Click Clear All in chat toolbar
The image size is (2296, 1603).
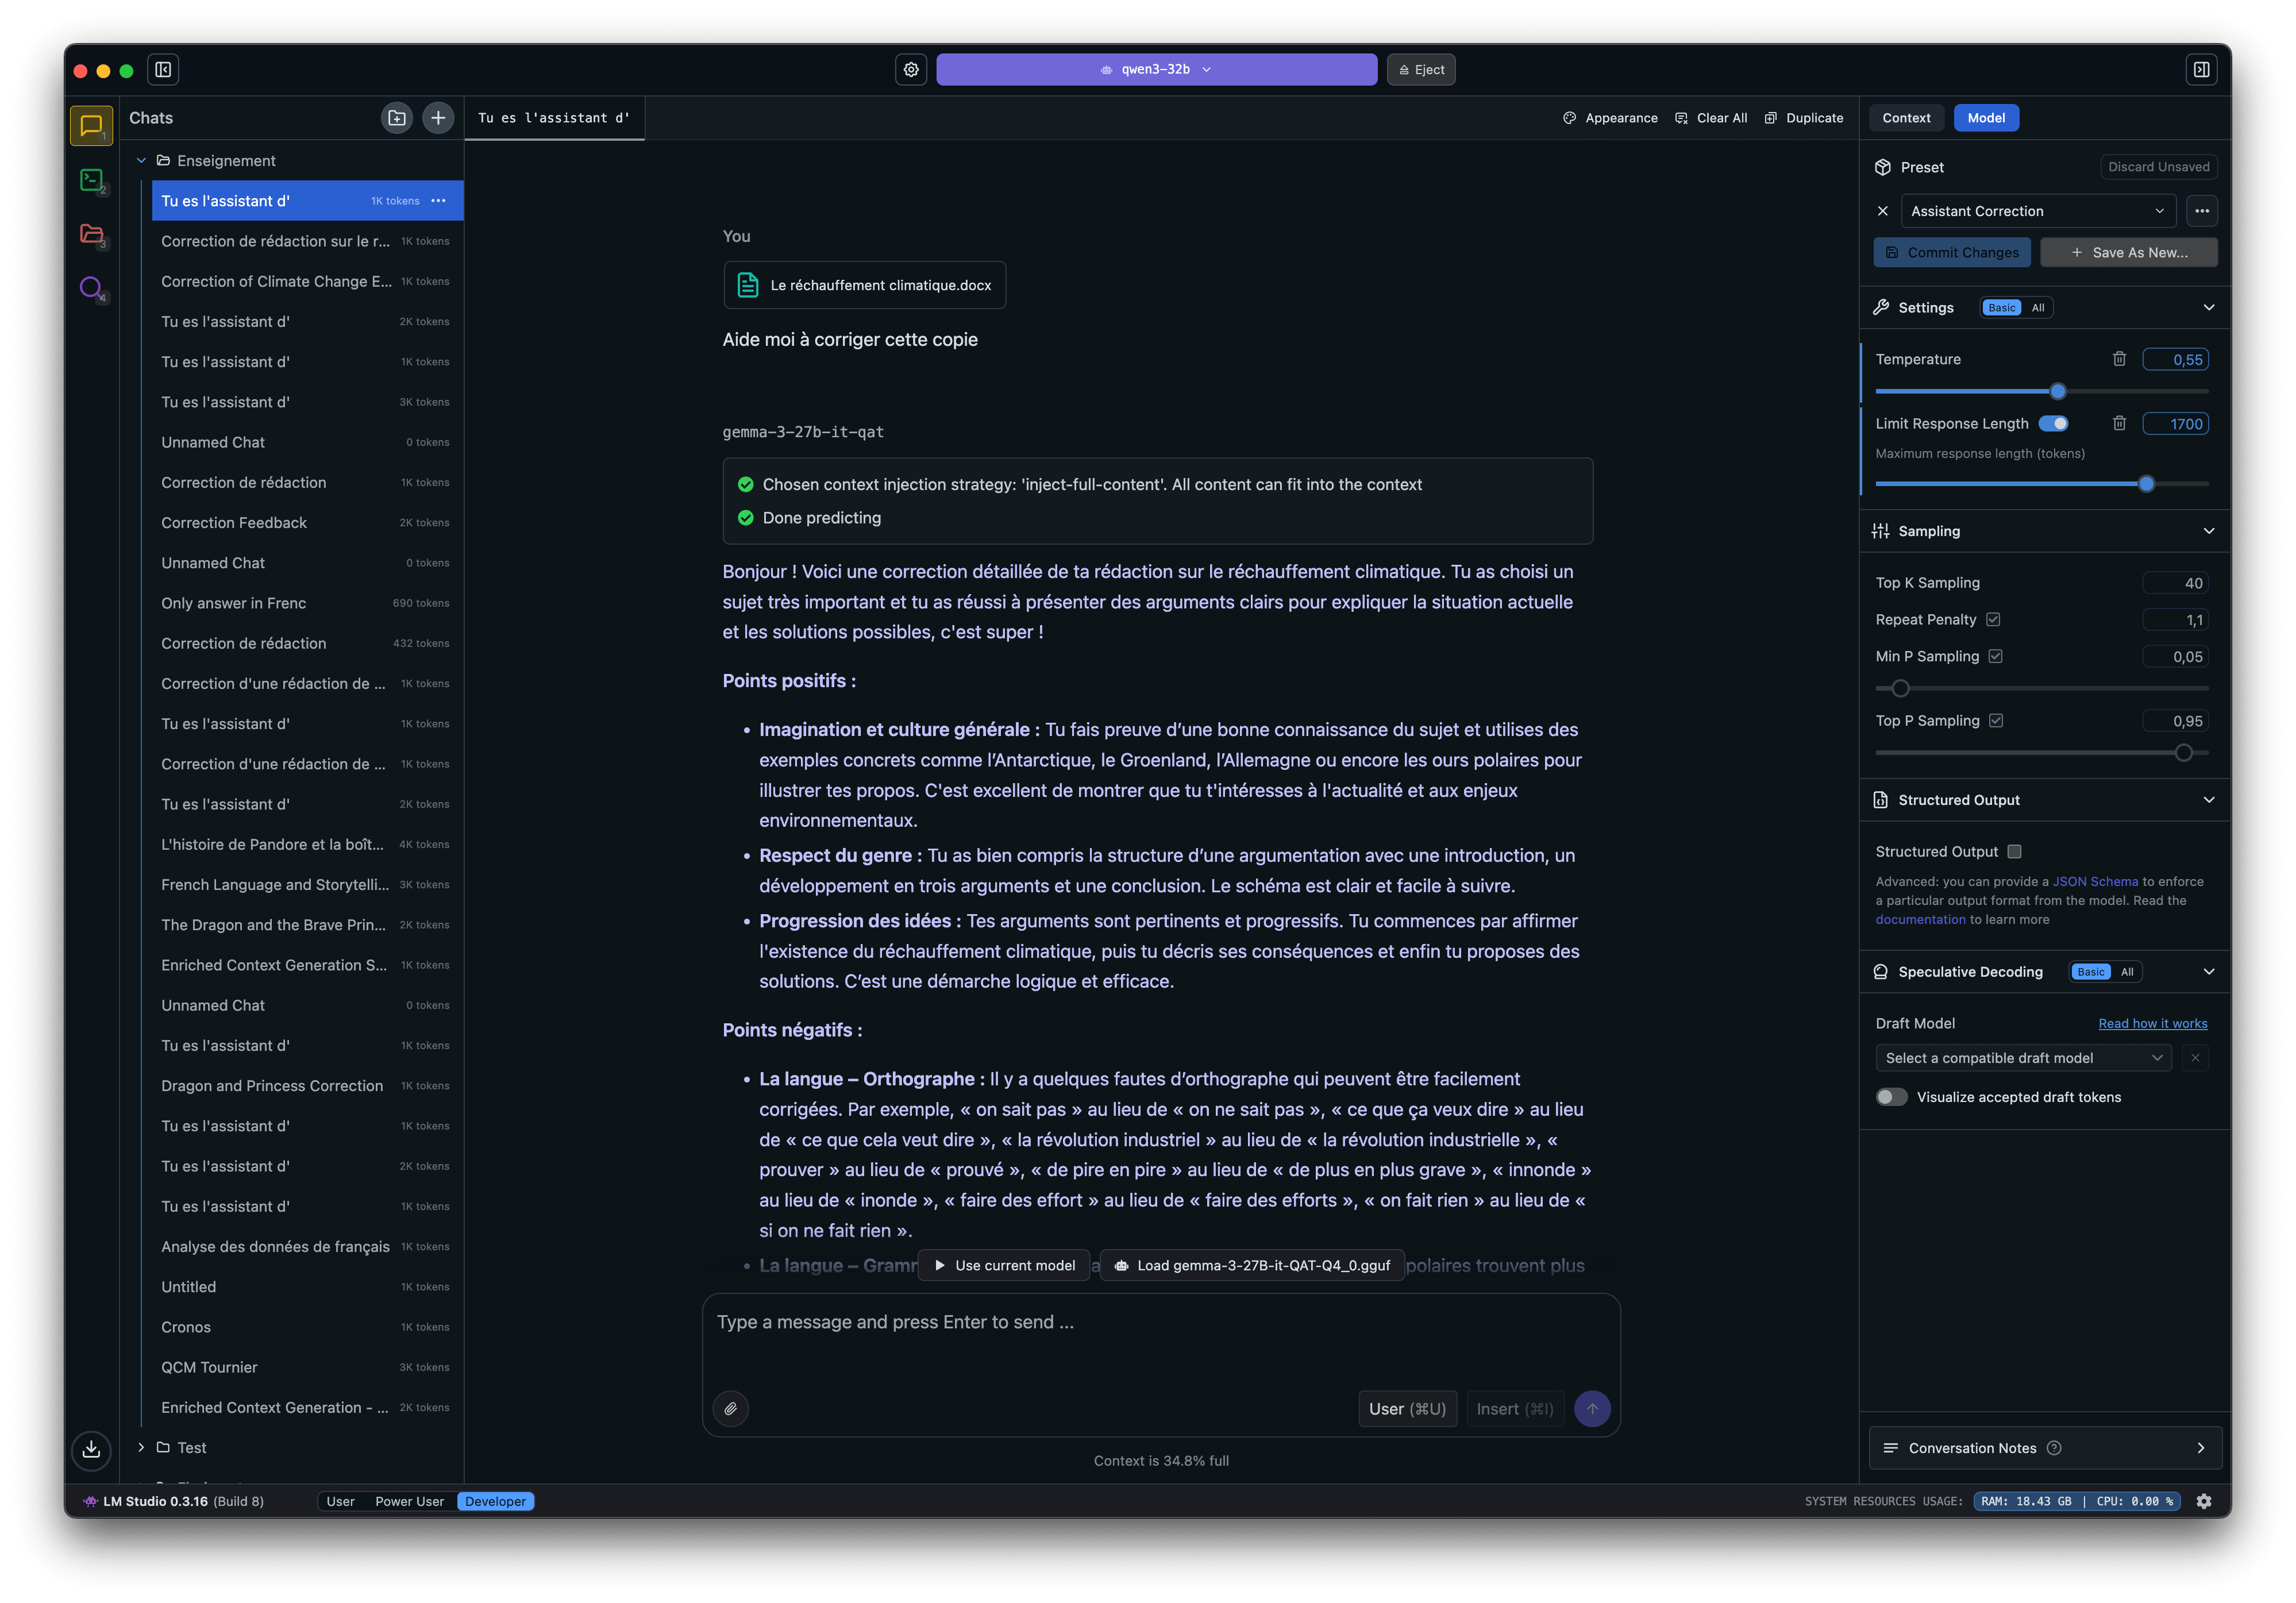pos(1711,118)
